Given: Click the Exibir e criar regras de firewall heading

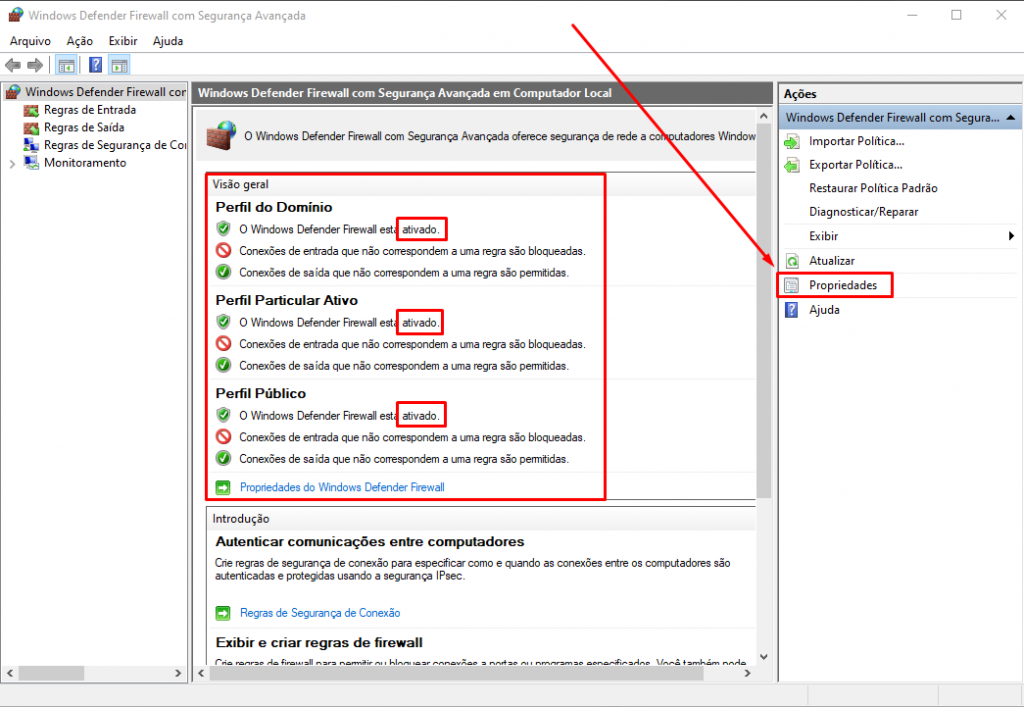Looking at the screenshot, I should tap(319, 643).
